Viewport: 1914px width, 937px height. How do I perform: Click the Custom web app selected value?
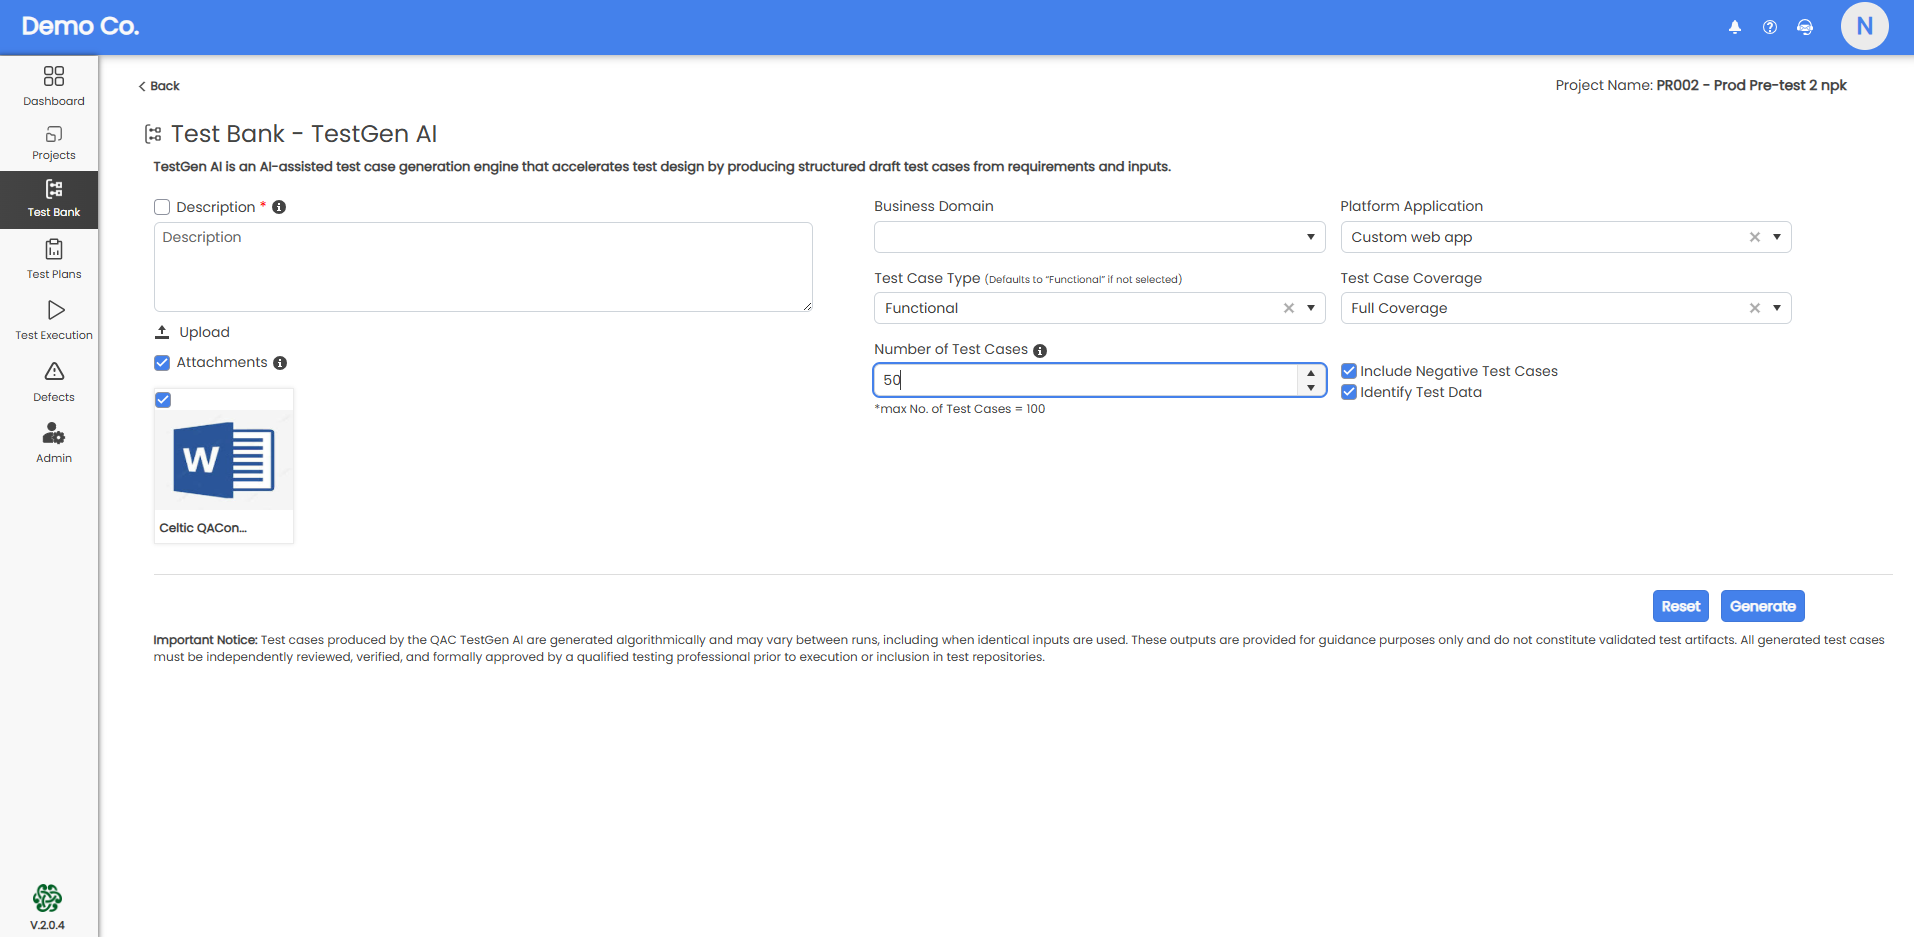click(x=1411, y=237)
